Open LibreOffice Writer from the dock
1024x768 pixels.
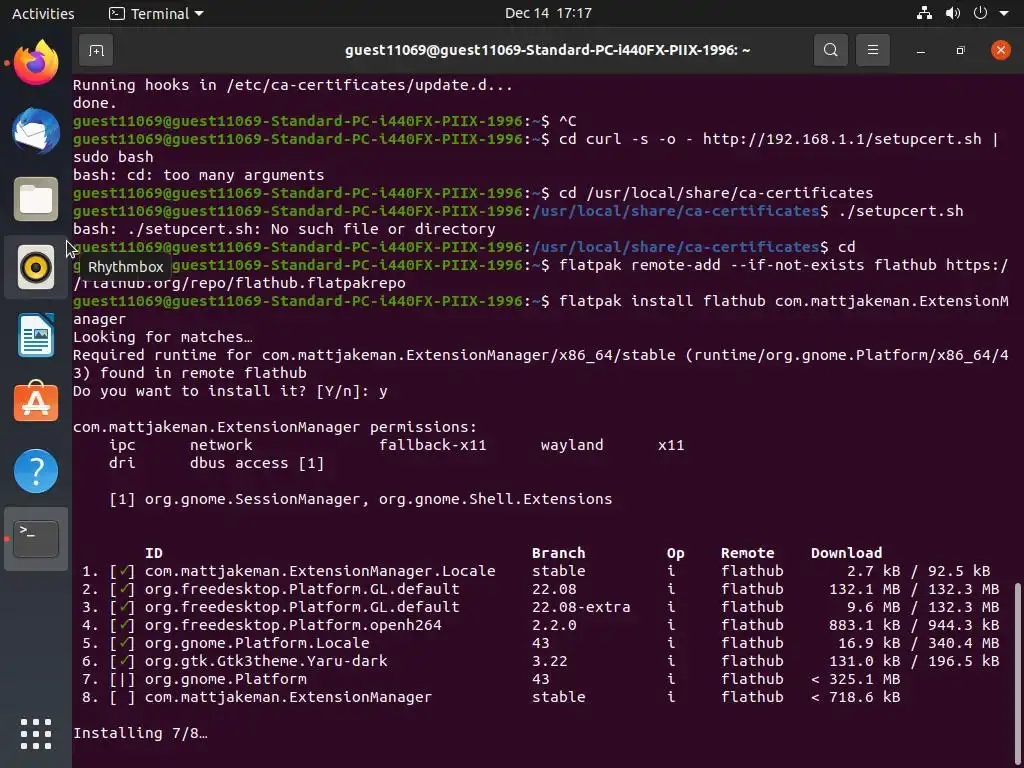[36, 335]
